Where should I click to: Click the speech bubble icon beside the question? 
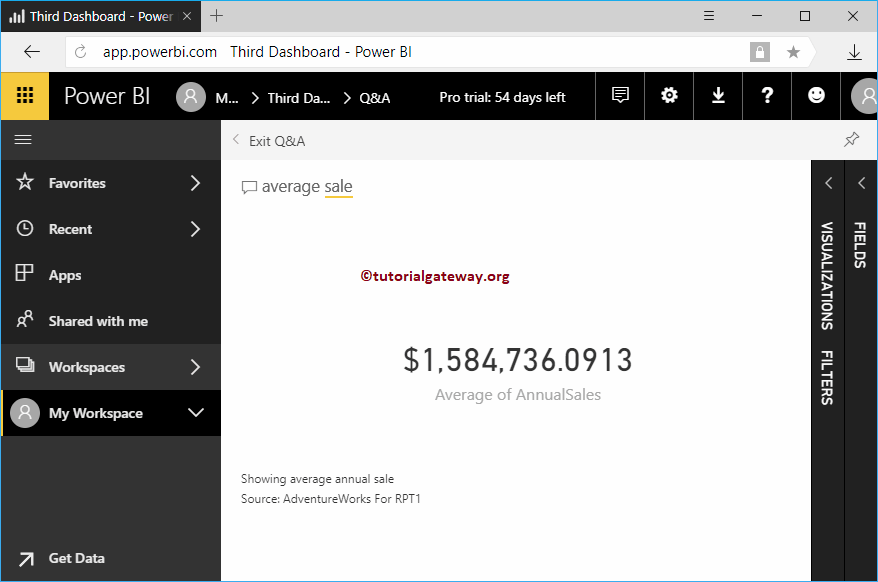pyautogui.click(x=249, y=186)
